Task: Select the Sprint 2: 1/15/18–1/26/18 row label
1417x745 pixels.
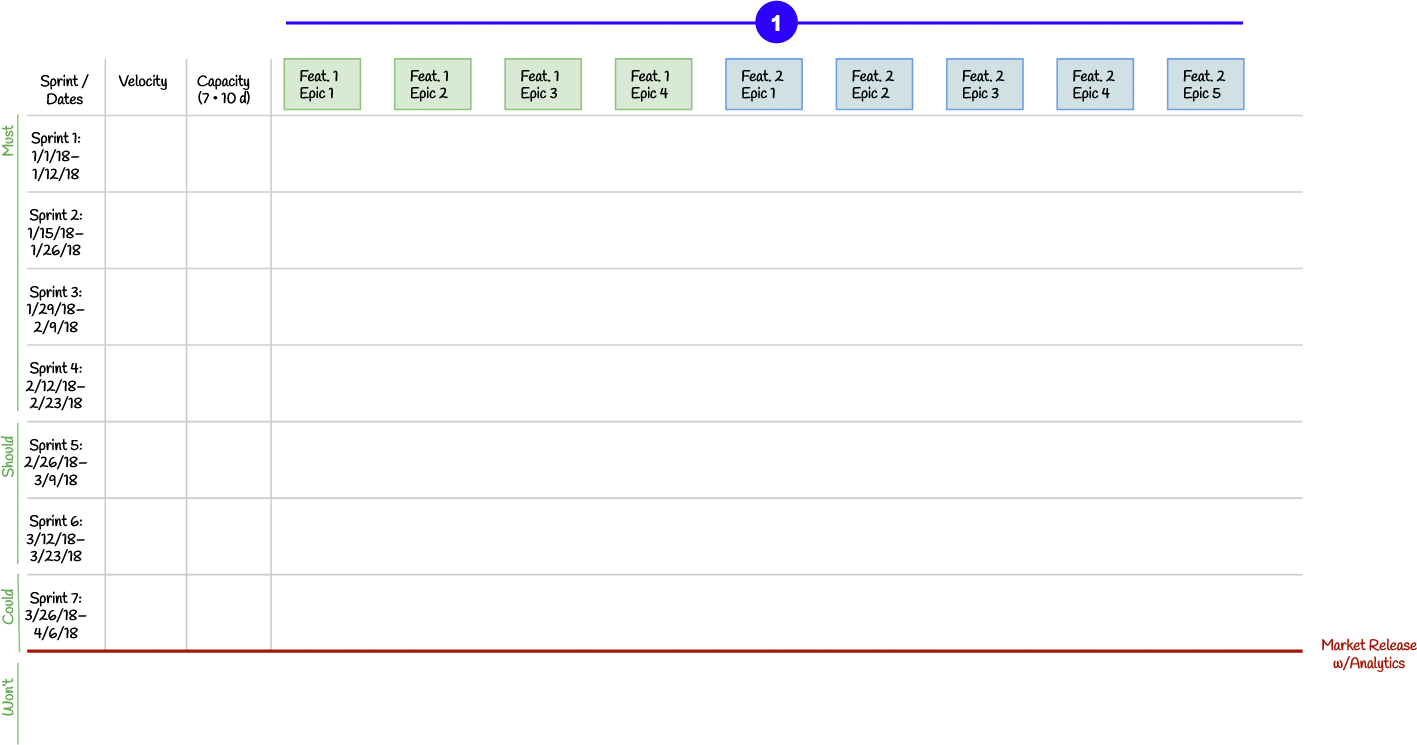Action: point(55,233)
